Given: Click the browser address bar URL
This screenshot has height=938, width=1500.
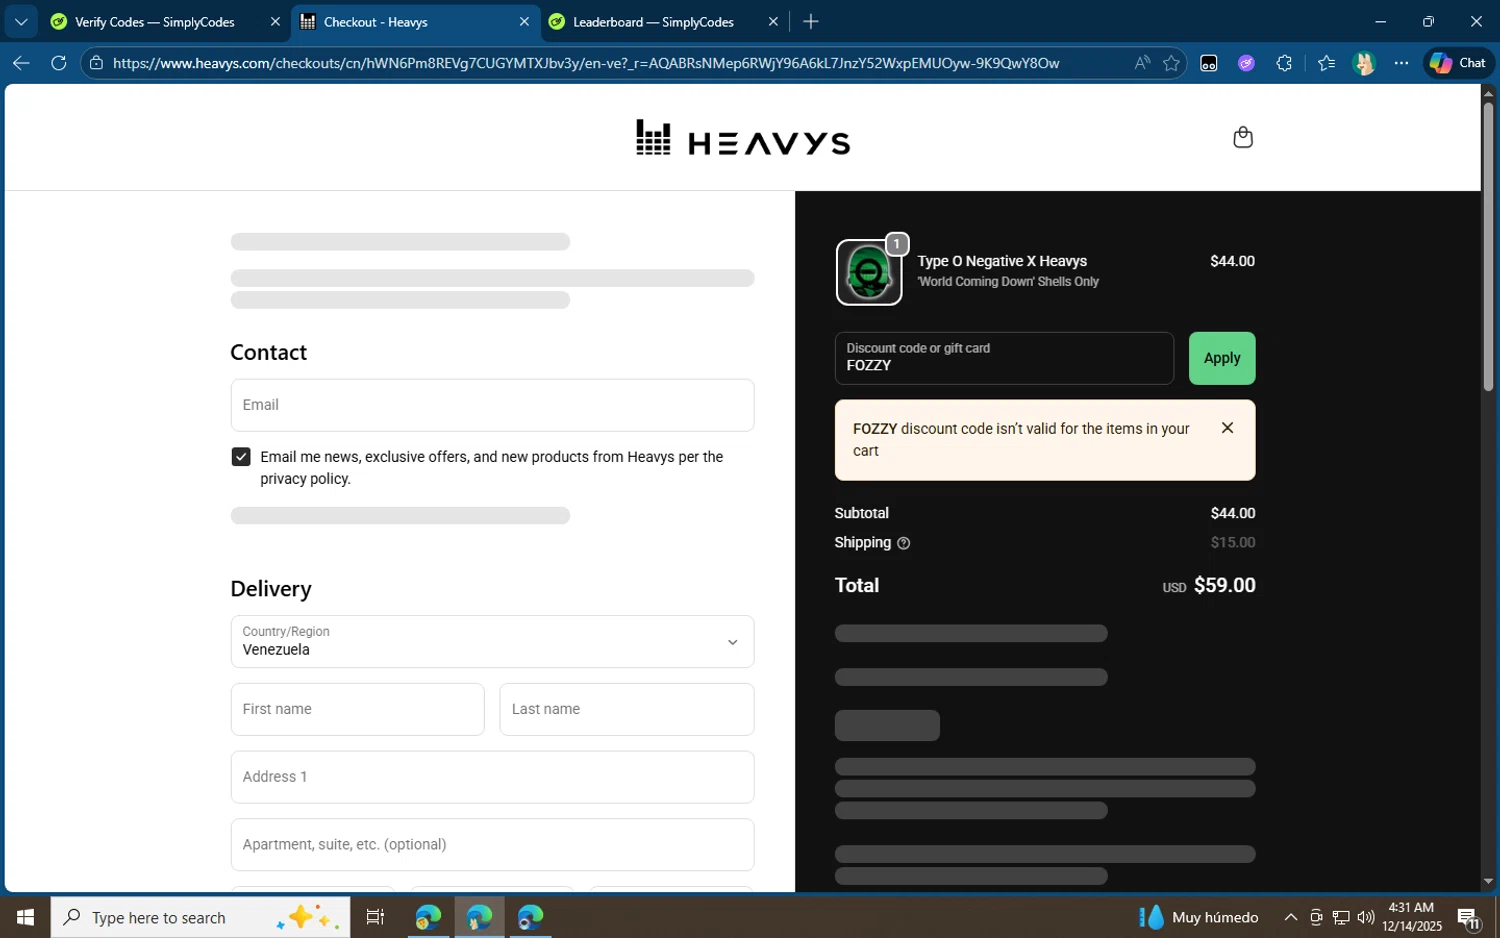Looking at the screenshot, I should tap(586, 63).
